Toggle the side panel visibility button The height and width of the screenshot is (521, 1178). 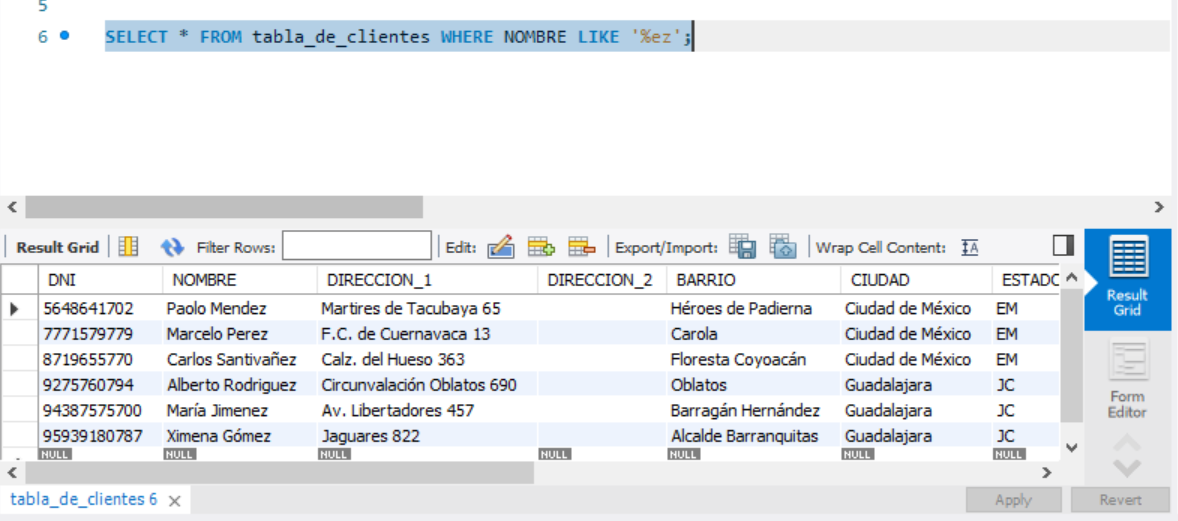(1063, 246)
